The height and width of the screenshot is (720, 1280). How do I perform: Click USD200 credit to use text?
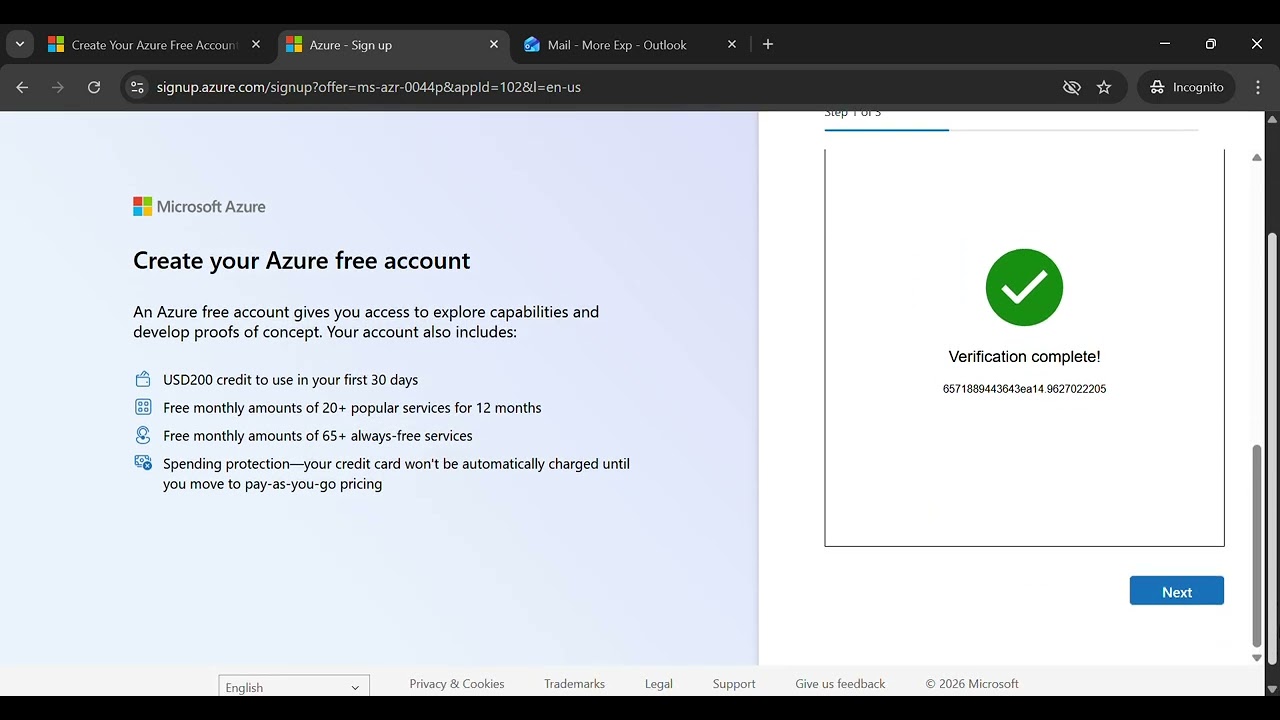(x=291, y=380)
